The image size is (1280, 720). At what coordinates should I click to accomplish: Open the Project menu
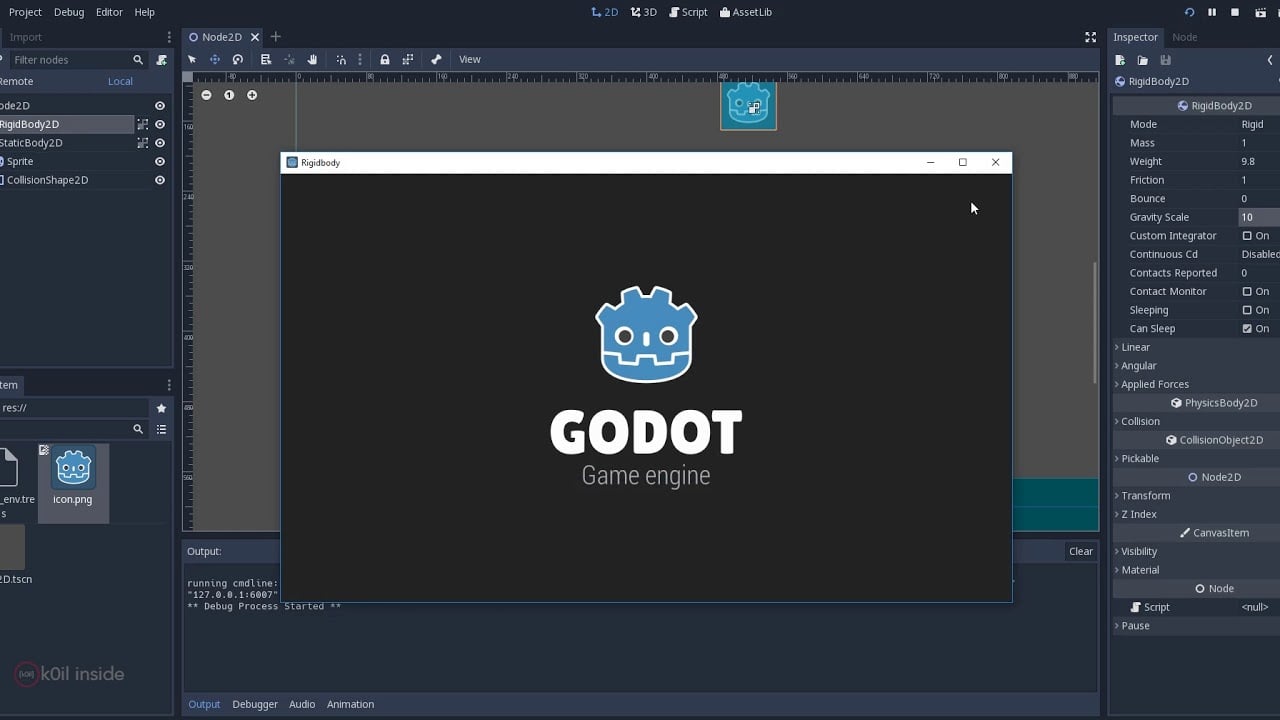(25, 12)
